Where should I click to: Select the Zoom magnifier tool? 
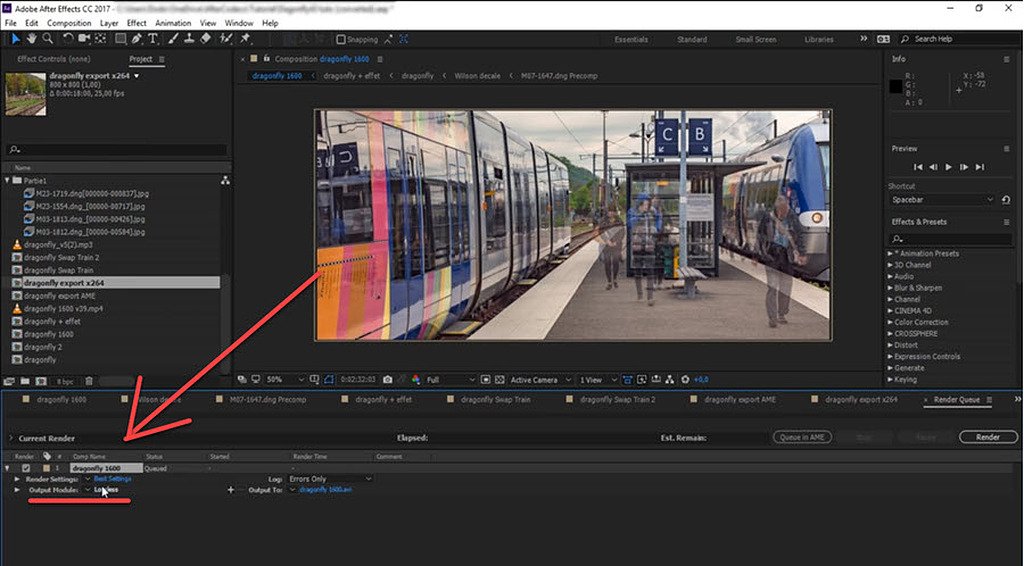pos(48,39)
